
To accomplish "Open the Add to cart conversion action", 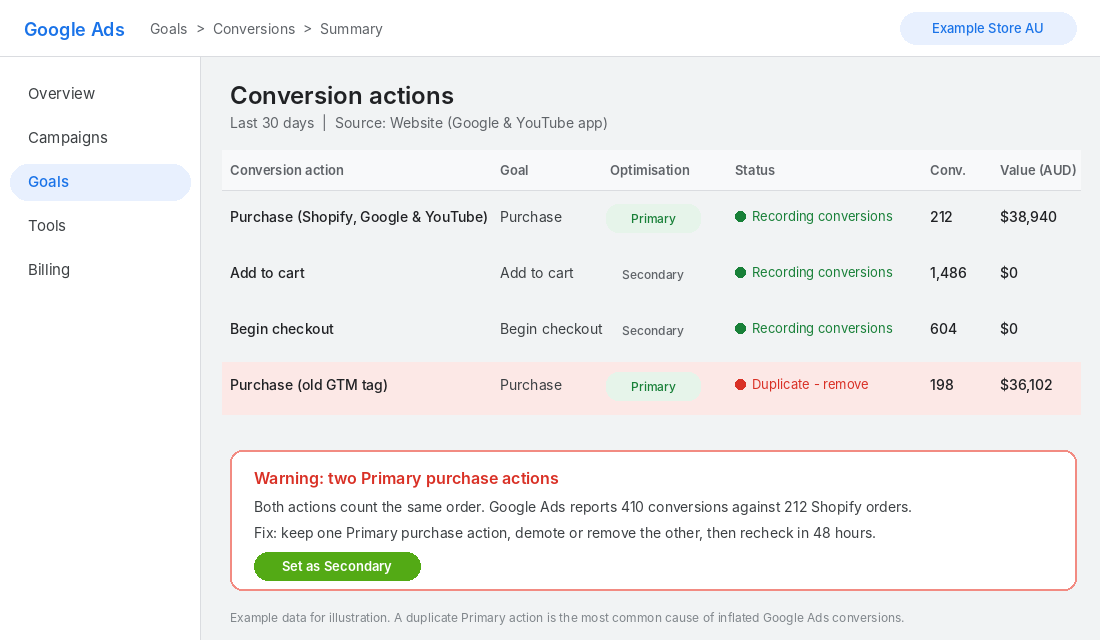I will [267, 273].
